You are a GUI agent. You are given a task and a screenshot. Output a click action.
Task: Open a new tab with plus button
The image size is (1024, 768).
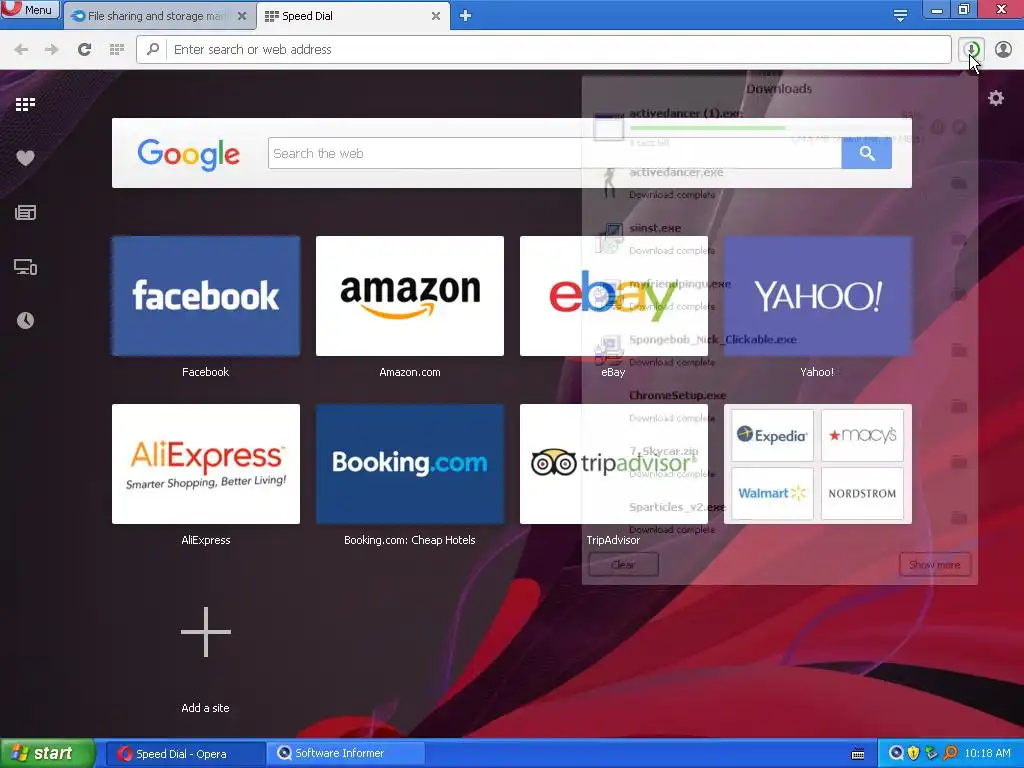tap(465, 16)
